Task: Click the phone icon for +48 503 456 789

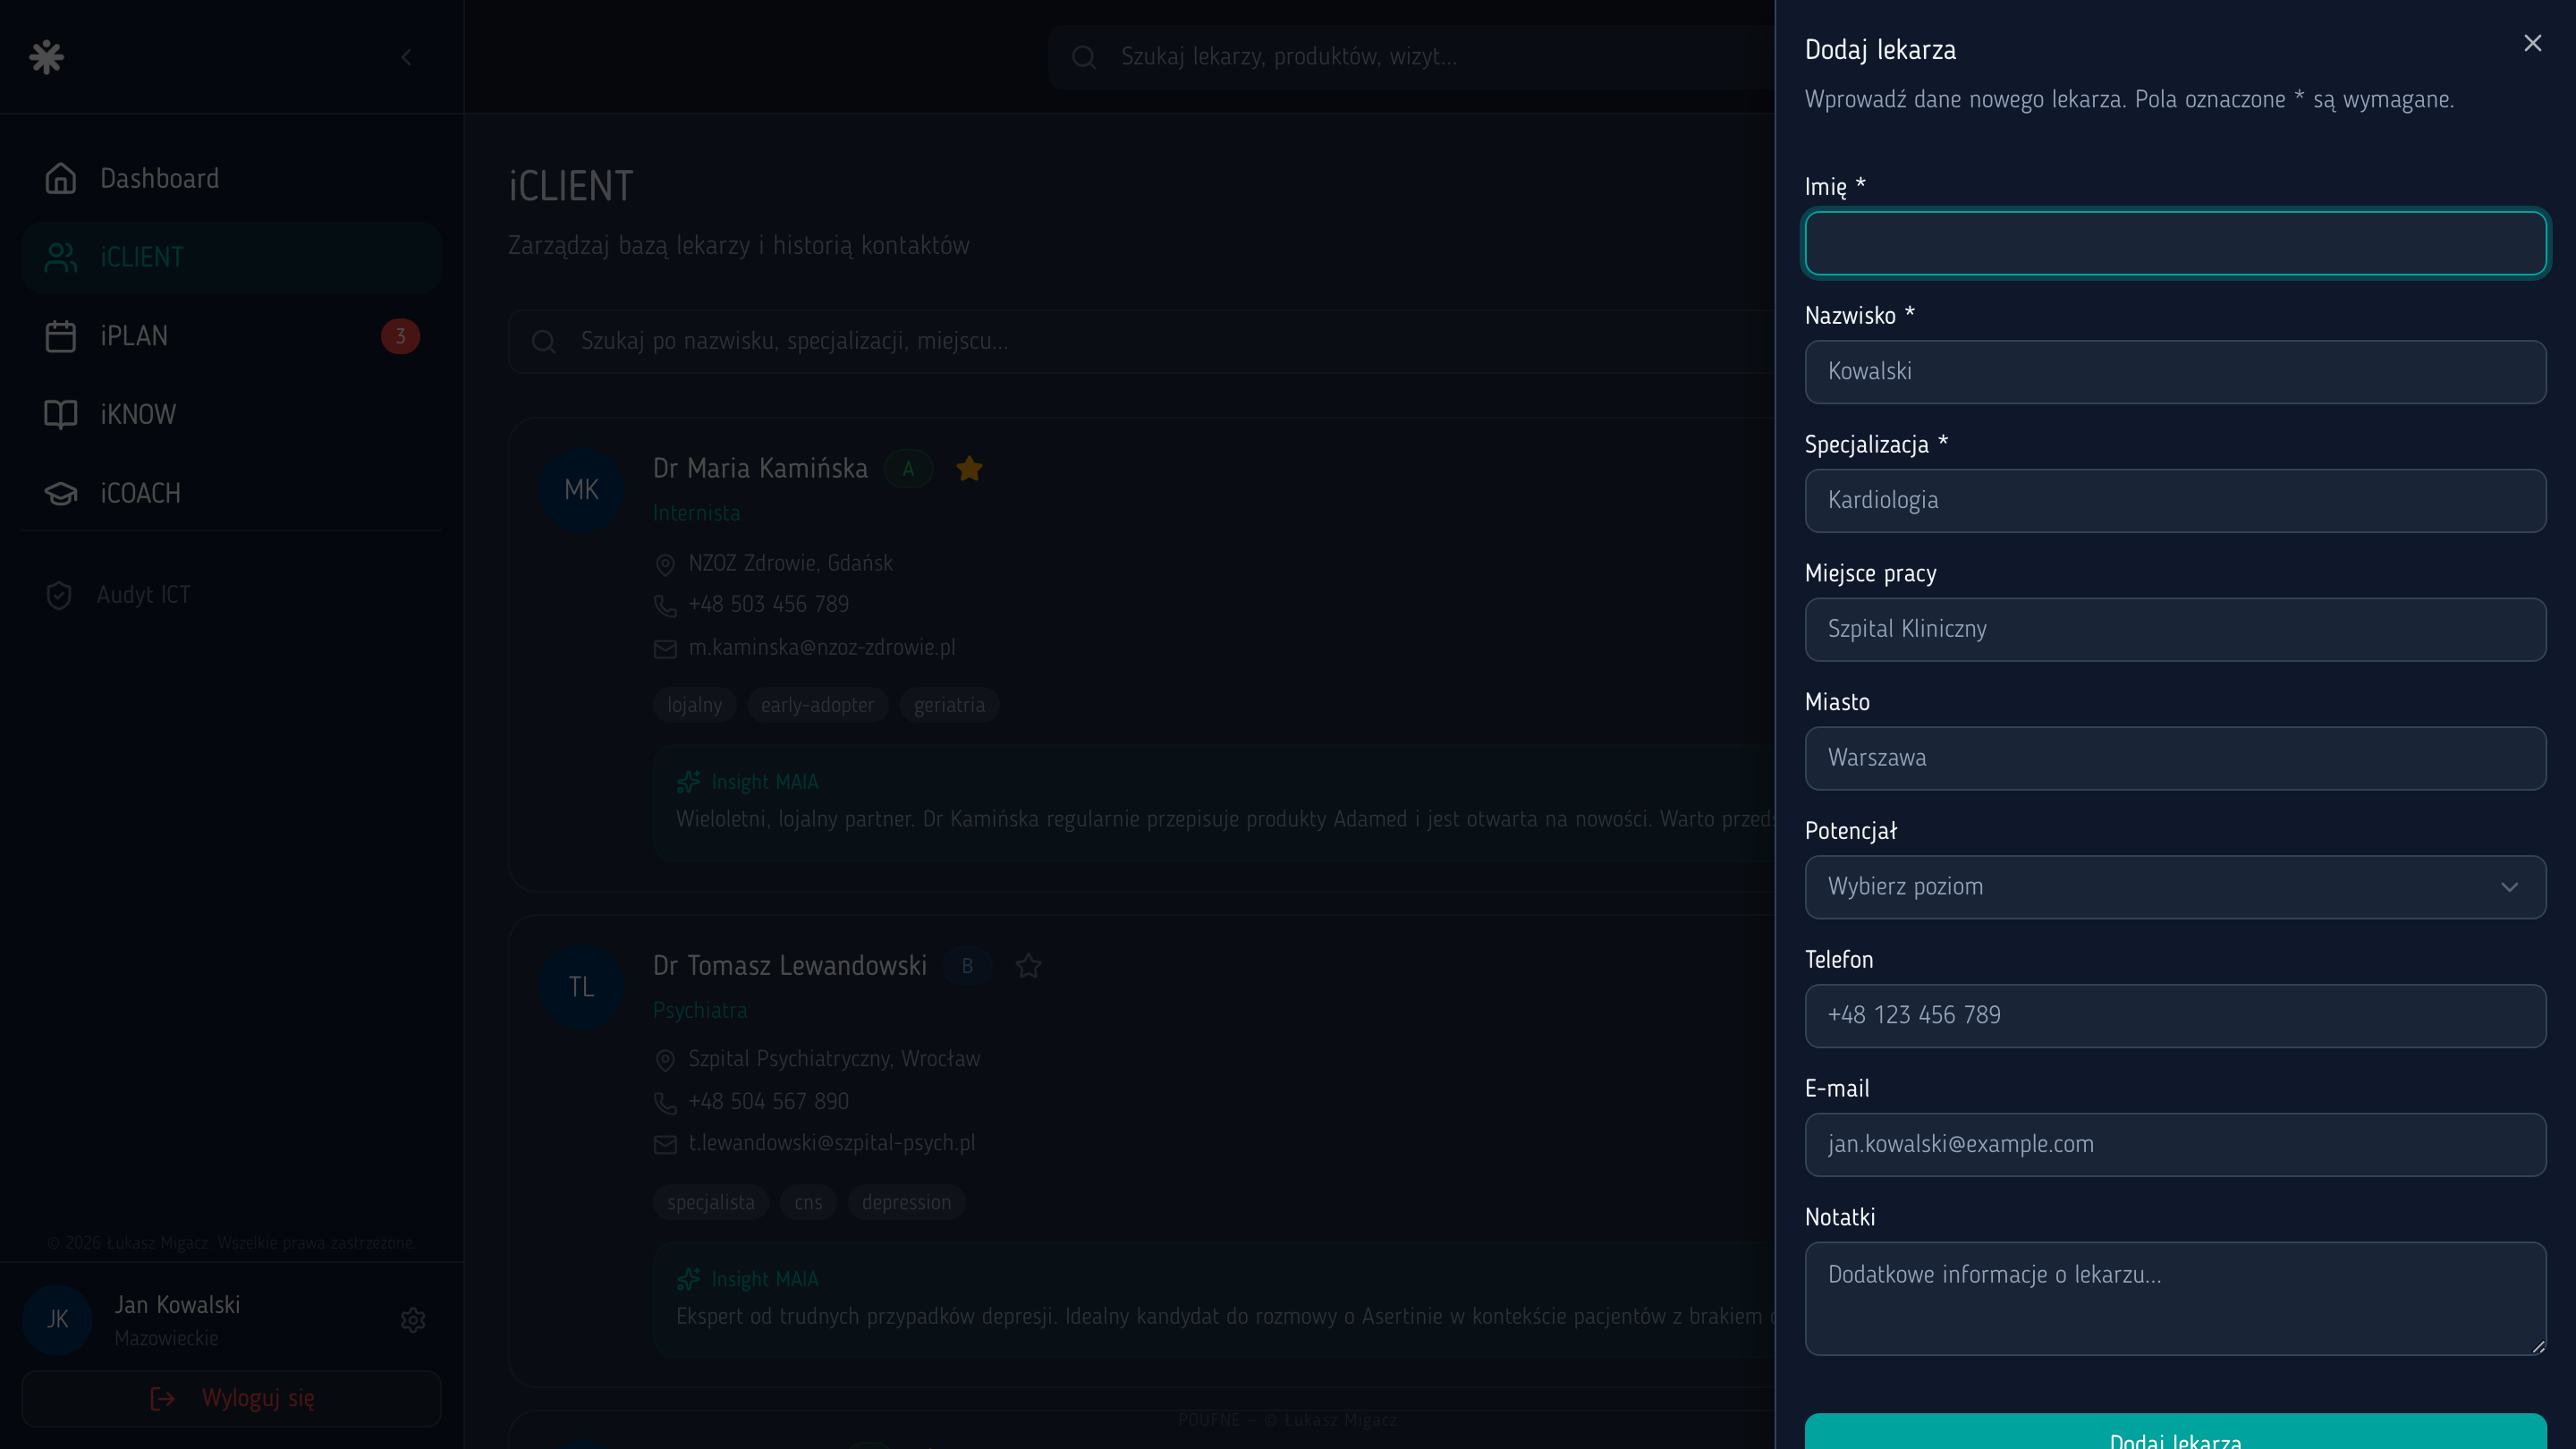Action: [665, 606]
